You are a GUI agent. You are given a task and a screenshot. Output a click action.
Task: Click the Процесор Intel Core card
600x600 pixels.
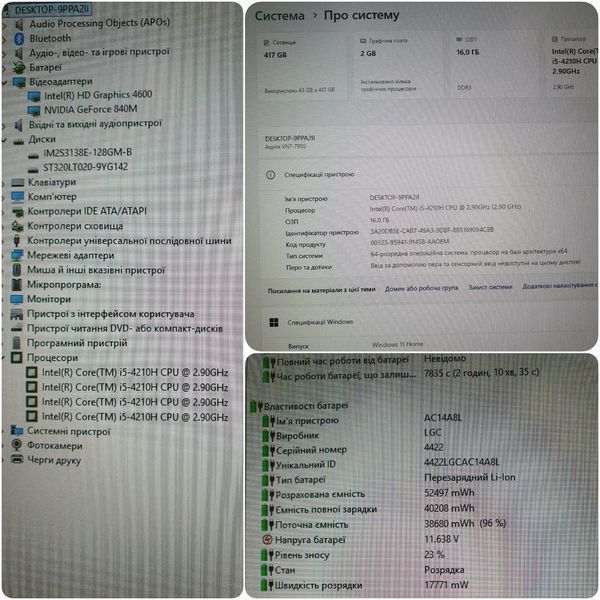(x=573, y=63)
